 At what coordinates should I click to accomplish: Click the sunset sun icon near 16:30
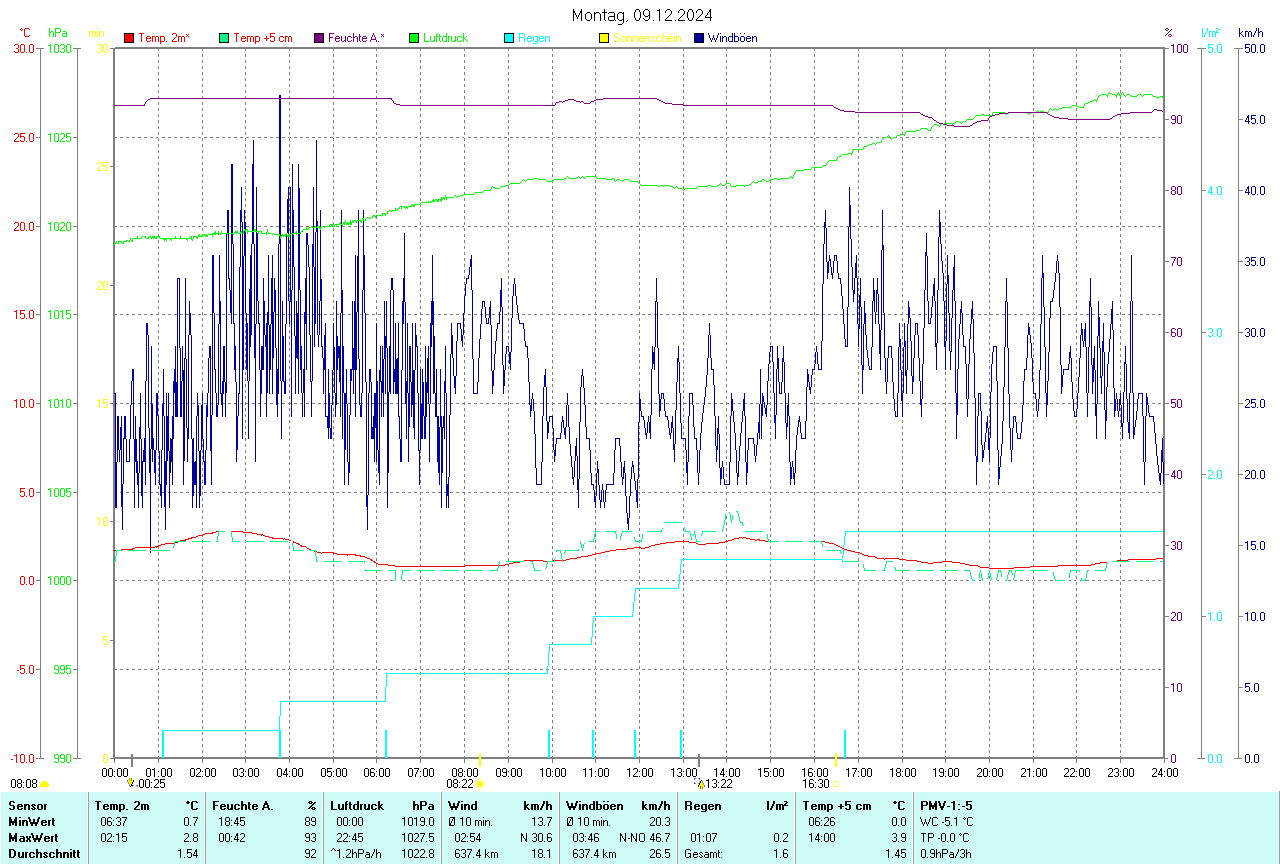click(837, 785)
